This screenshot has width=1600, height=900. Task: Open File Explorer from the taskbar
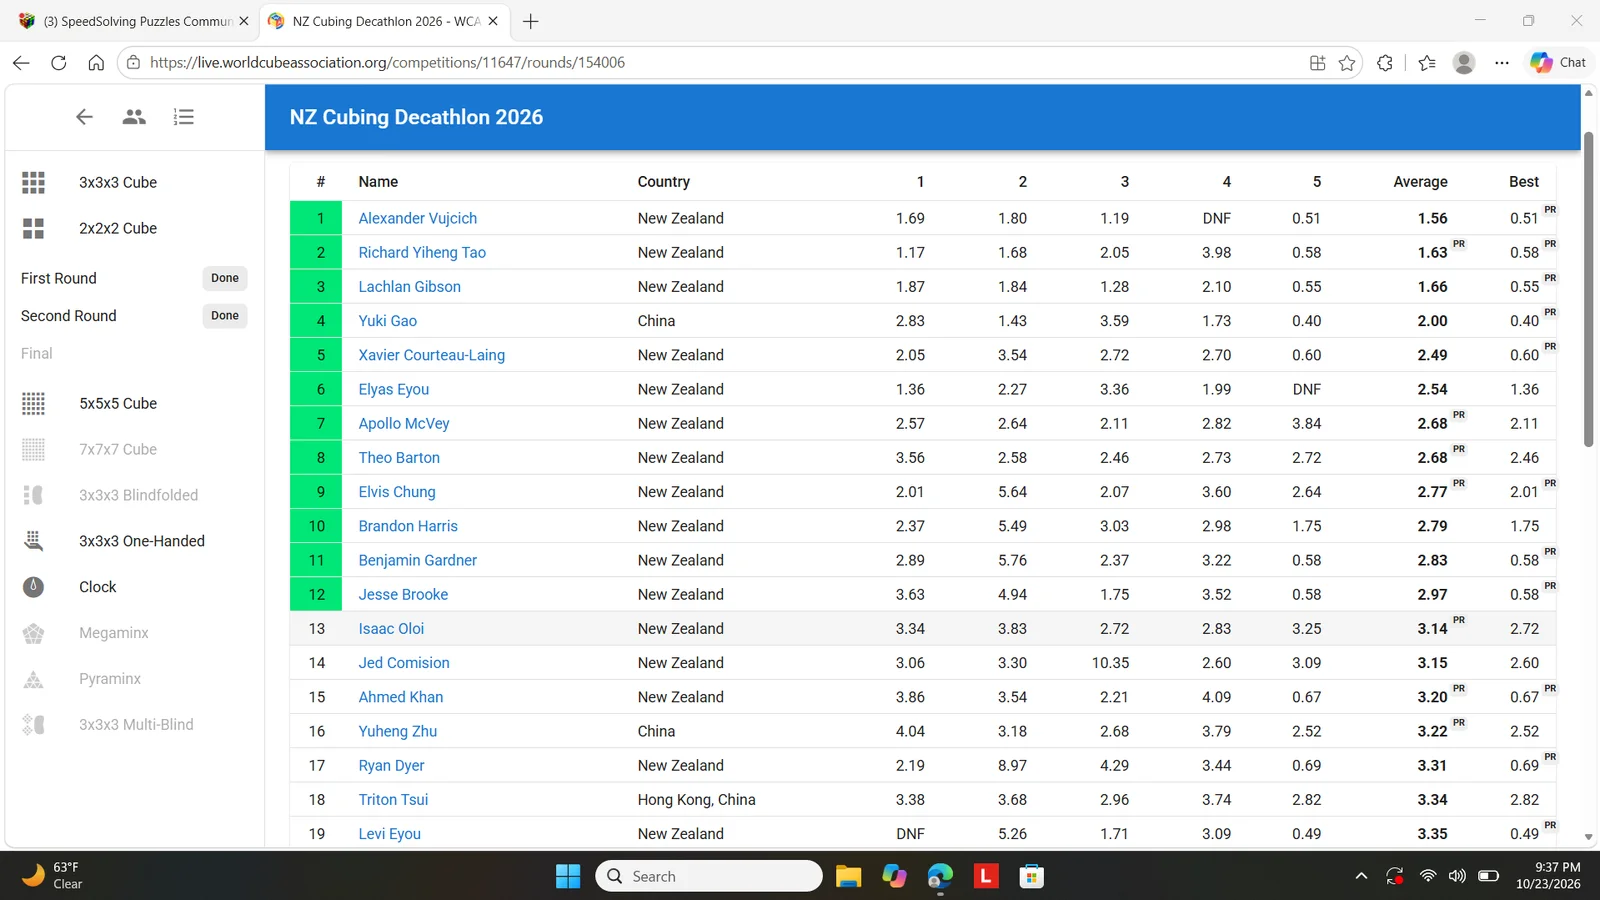point(849,876)
